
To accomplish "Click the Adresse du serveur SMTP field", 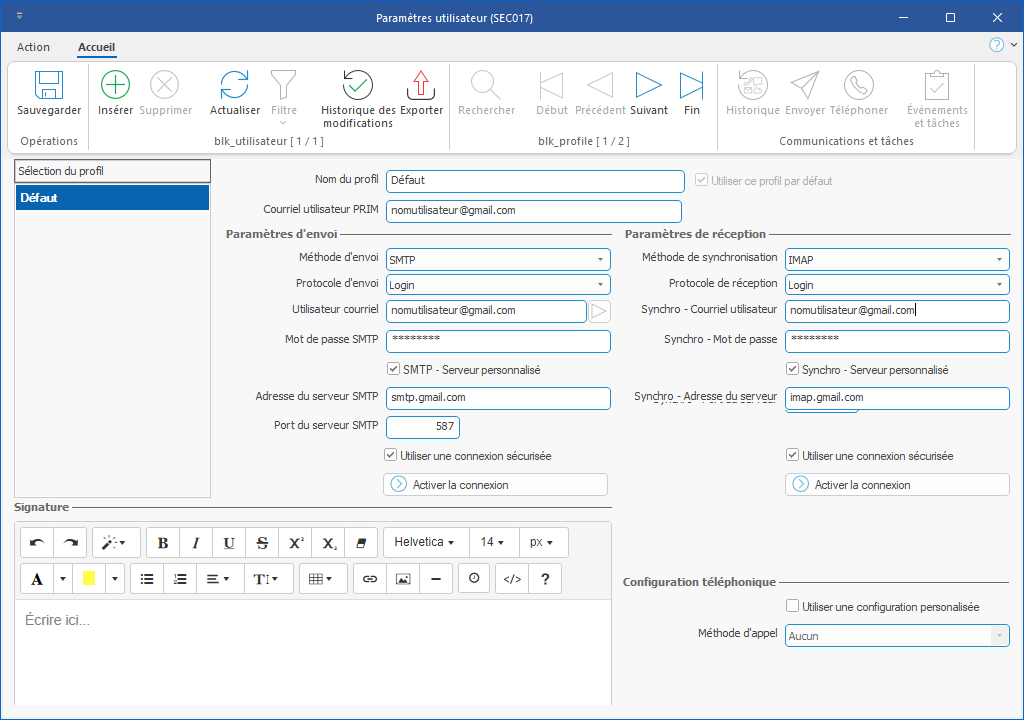I will click(498, 398).
